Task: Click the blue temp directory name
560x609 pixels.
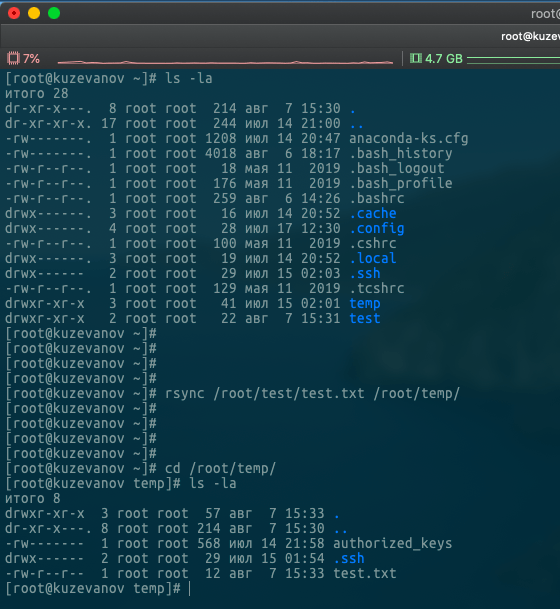Action: [365, 304]
